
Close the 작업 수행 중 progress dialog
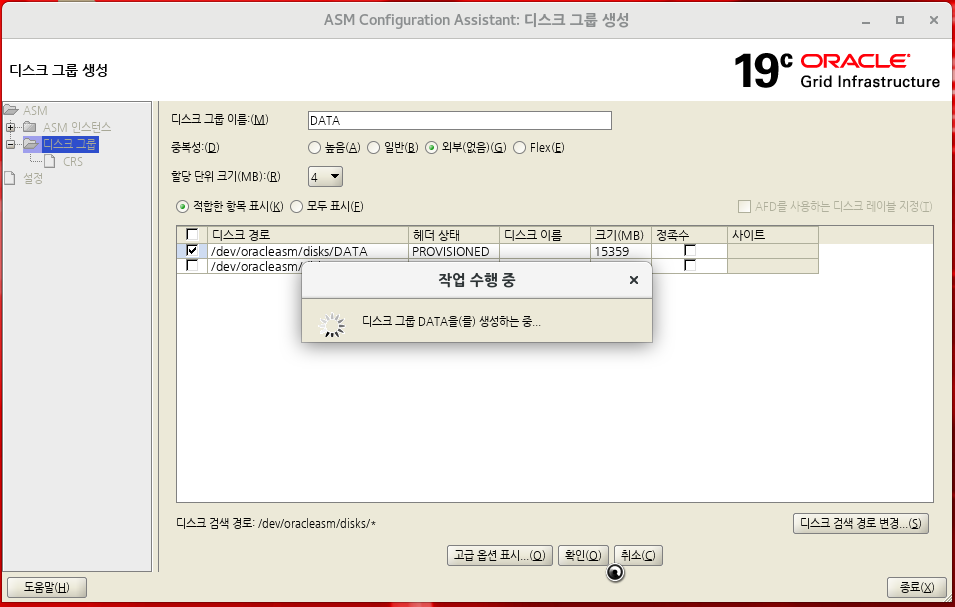click(633, 280)
